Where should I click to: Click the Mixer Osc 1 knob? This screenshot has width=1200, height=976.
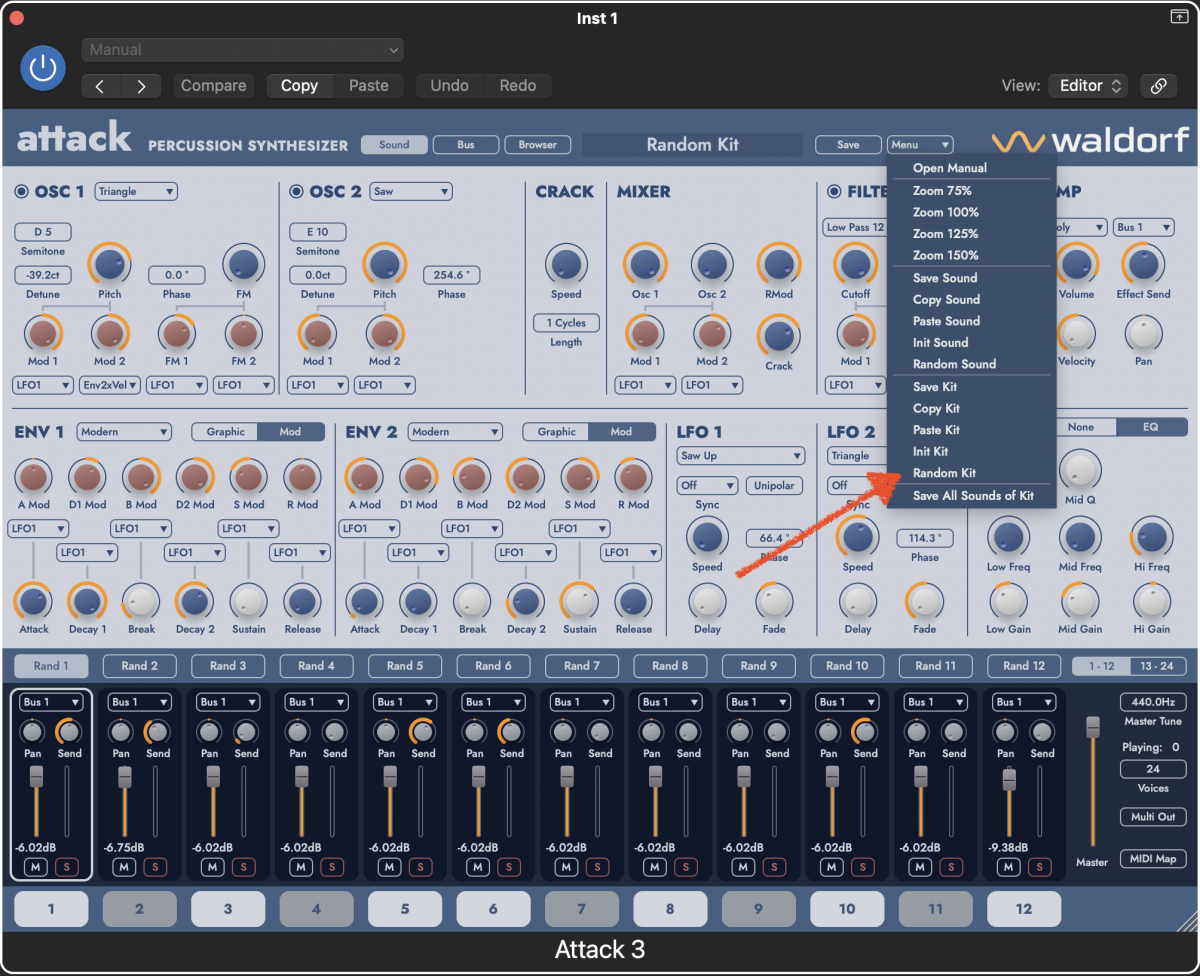point(645,265)
